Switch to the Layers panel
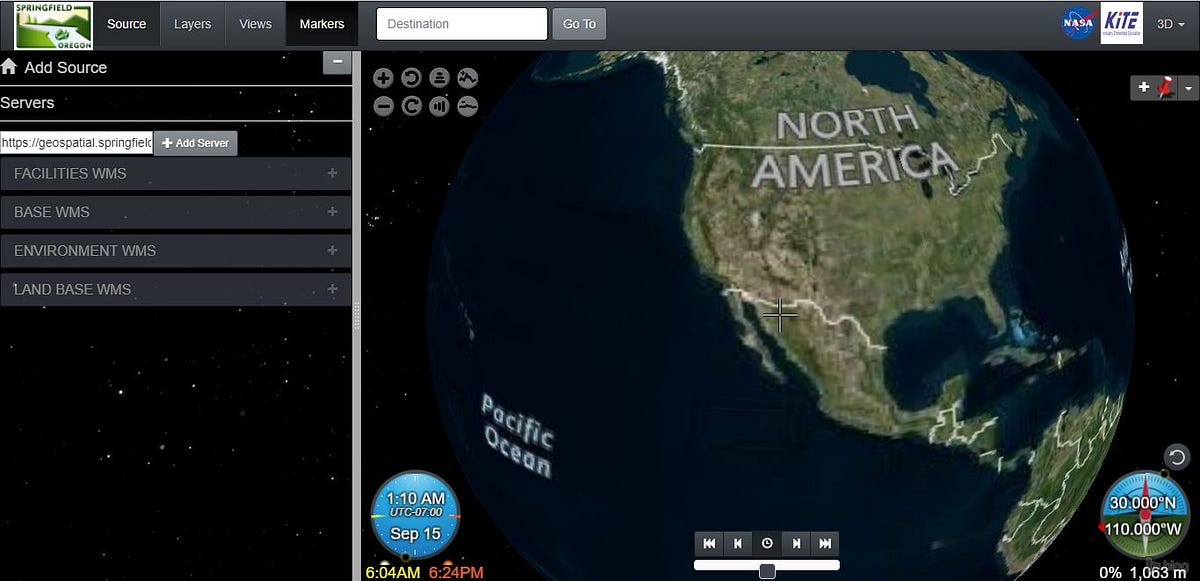Viewport: 1200px width, 581px height. [192, 22]
